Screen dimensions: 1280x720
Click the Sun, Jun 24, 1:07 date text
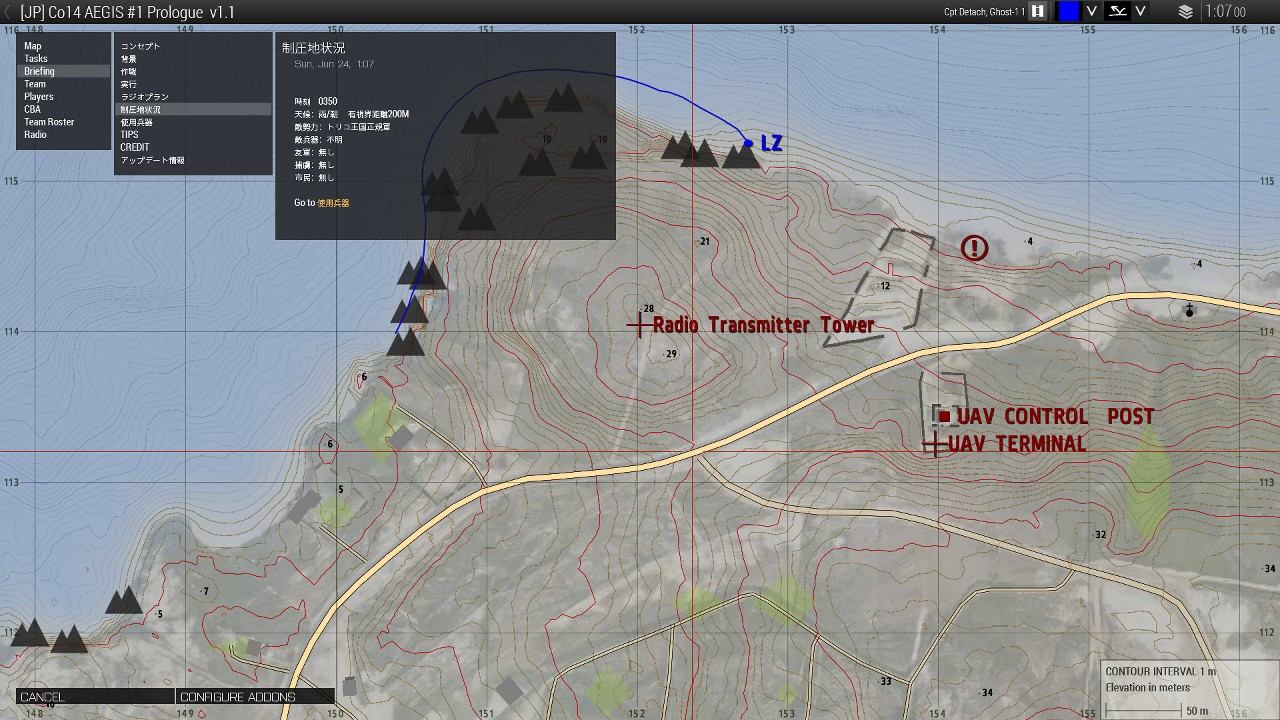click(x=334, y=64)
